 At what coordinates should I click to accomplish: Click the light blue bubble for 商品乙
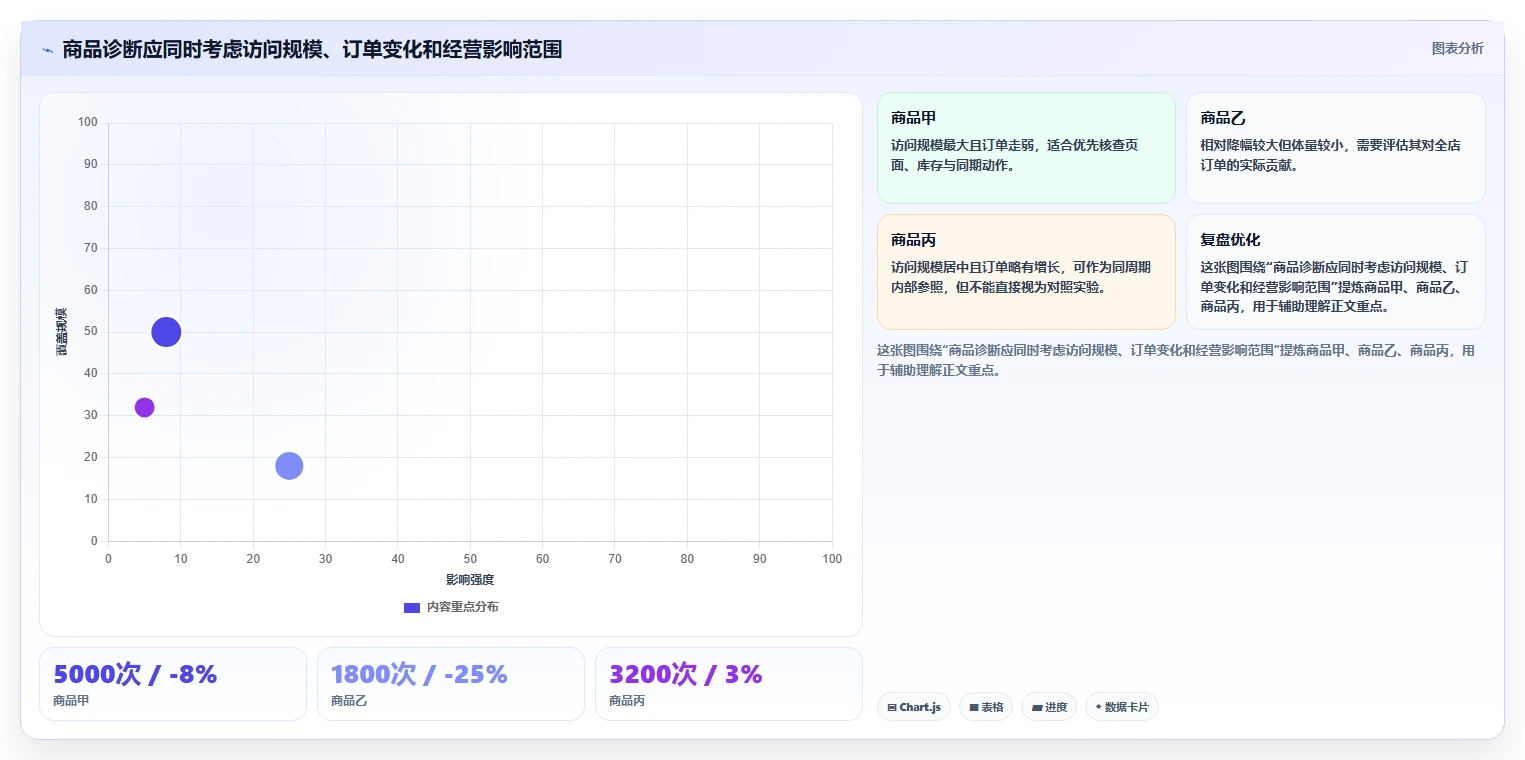click(289, 465)
